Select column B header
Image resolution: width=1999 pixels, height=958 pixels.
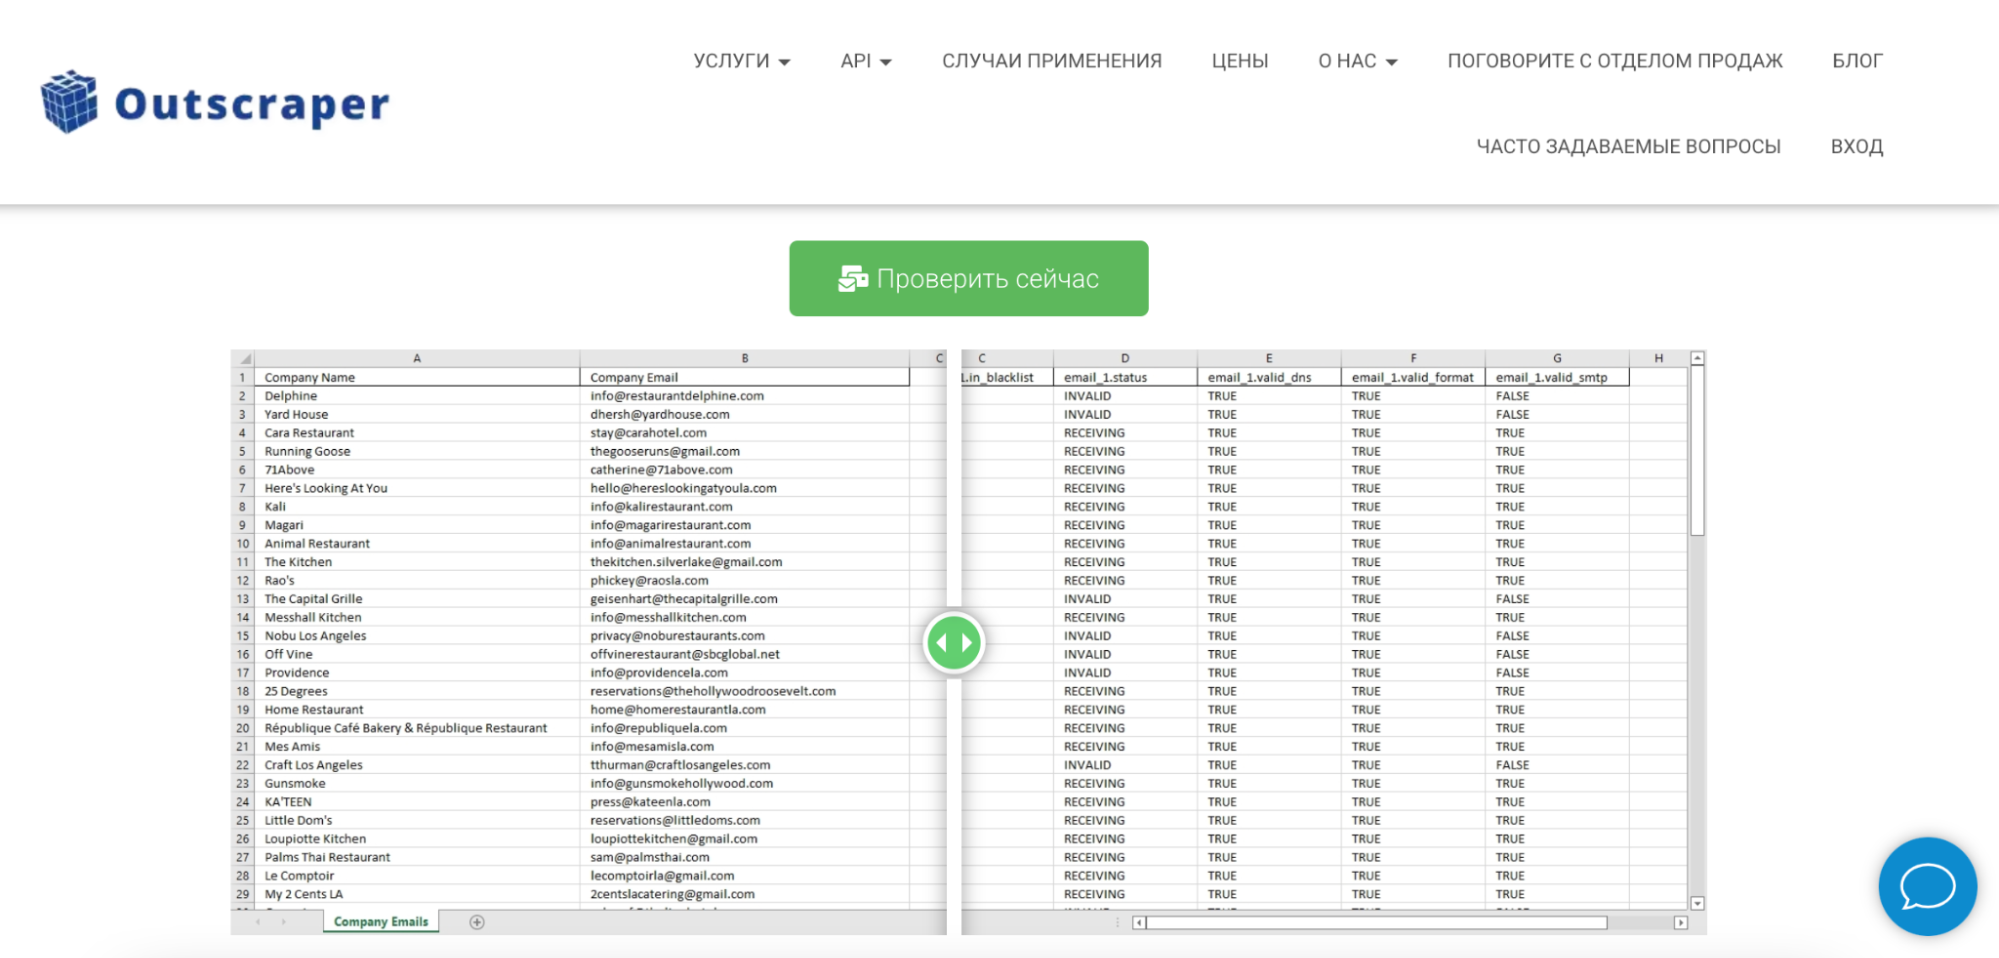[745, 358]
